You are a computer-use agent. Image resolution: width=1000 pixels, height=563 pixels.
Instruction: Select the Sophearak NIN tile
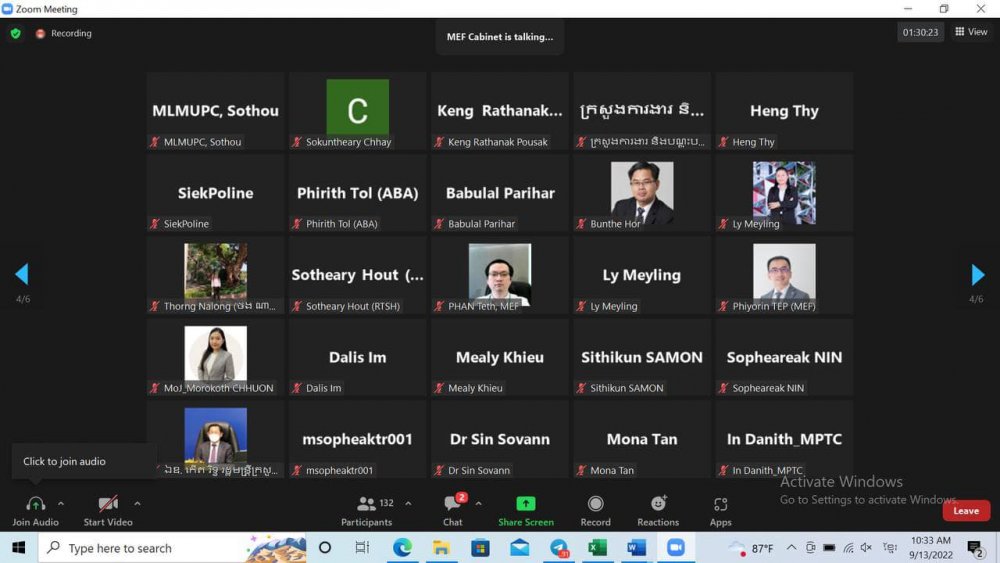pos(784,357)
